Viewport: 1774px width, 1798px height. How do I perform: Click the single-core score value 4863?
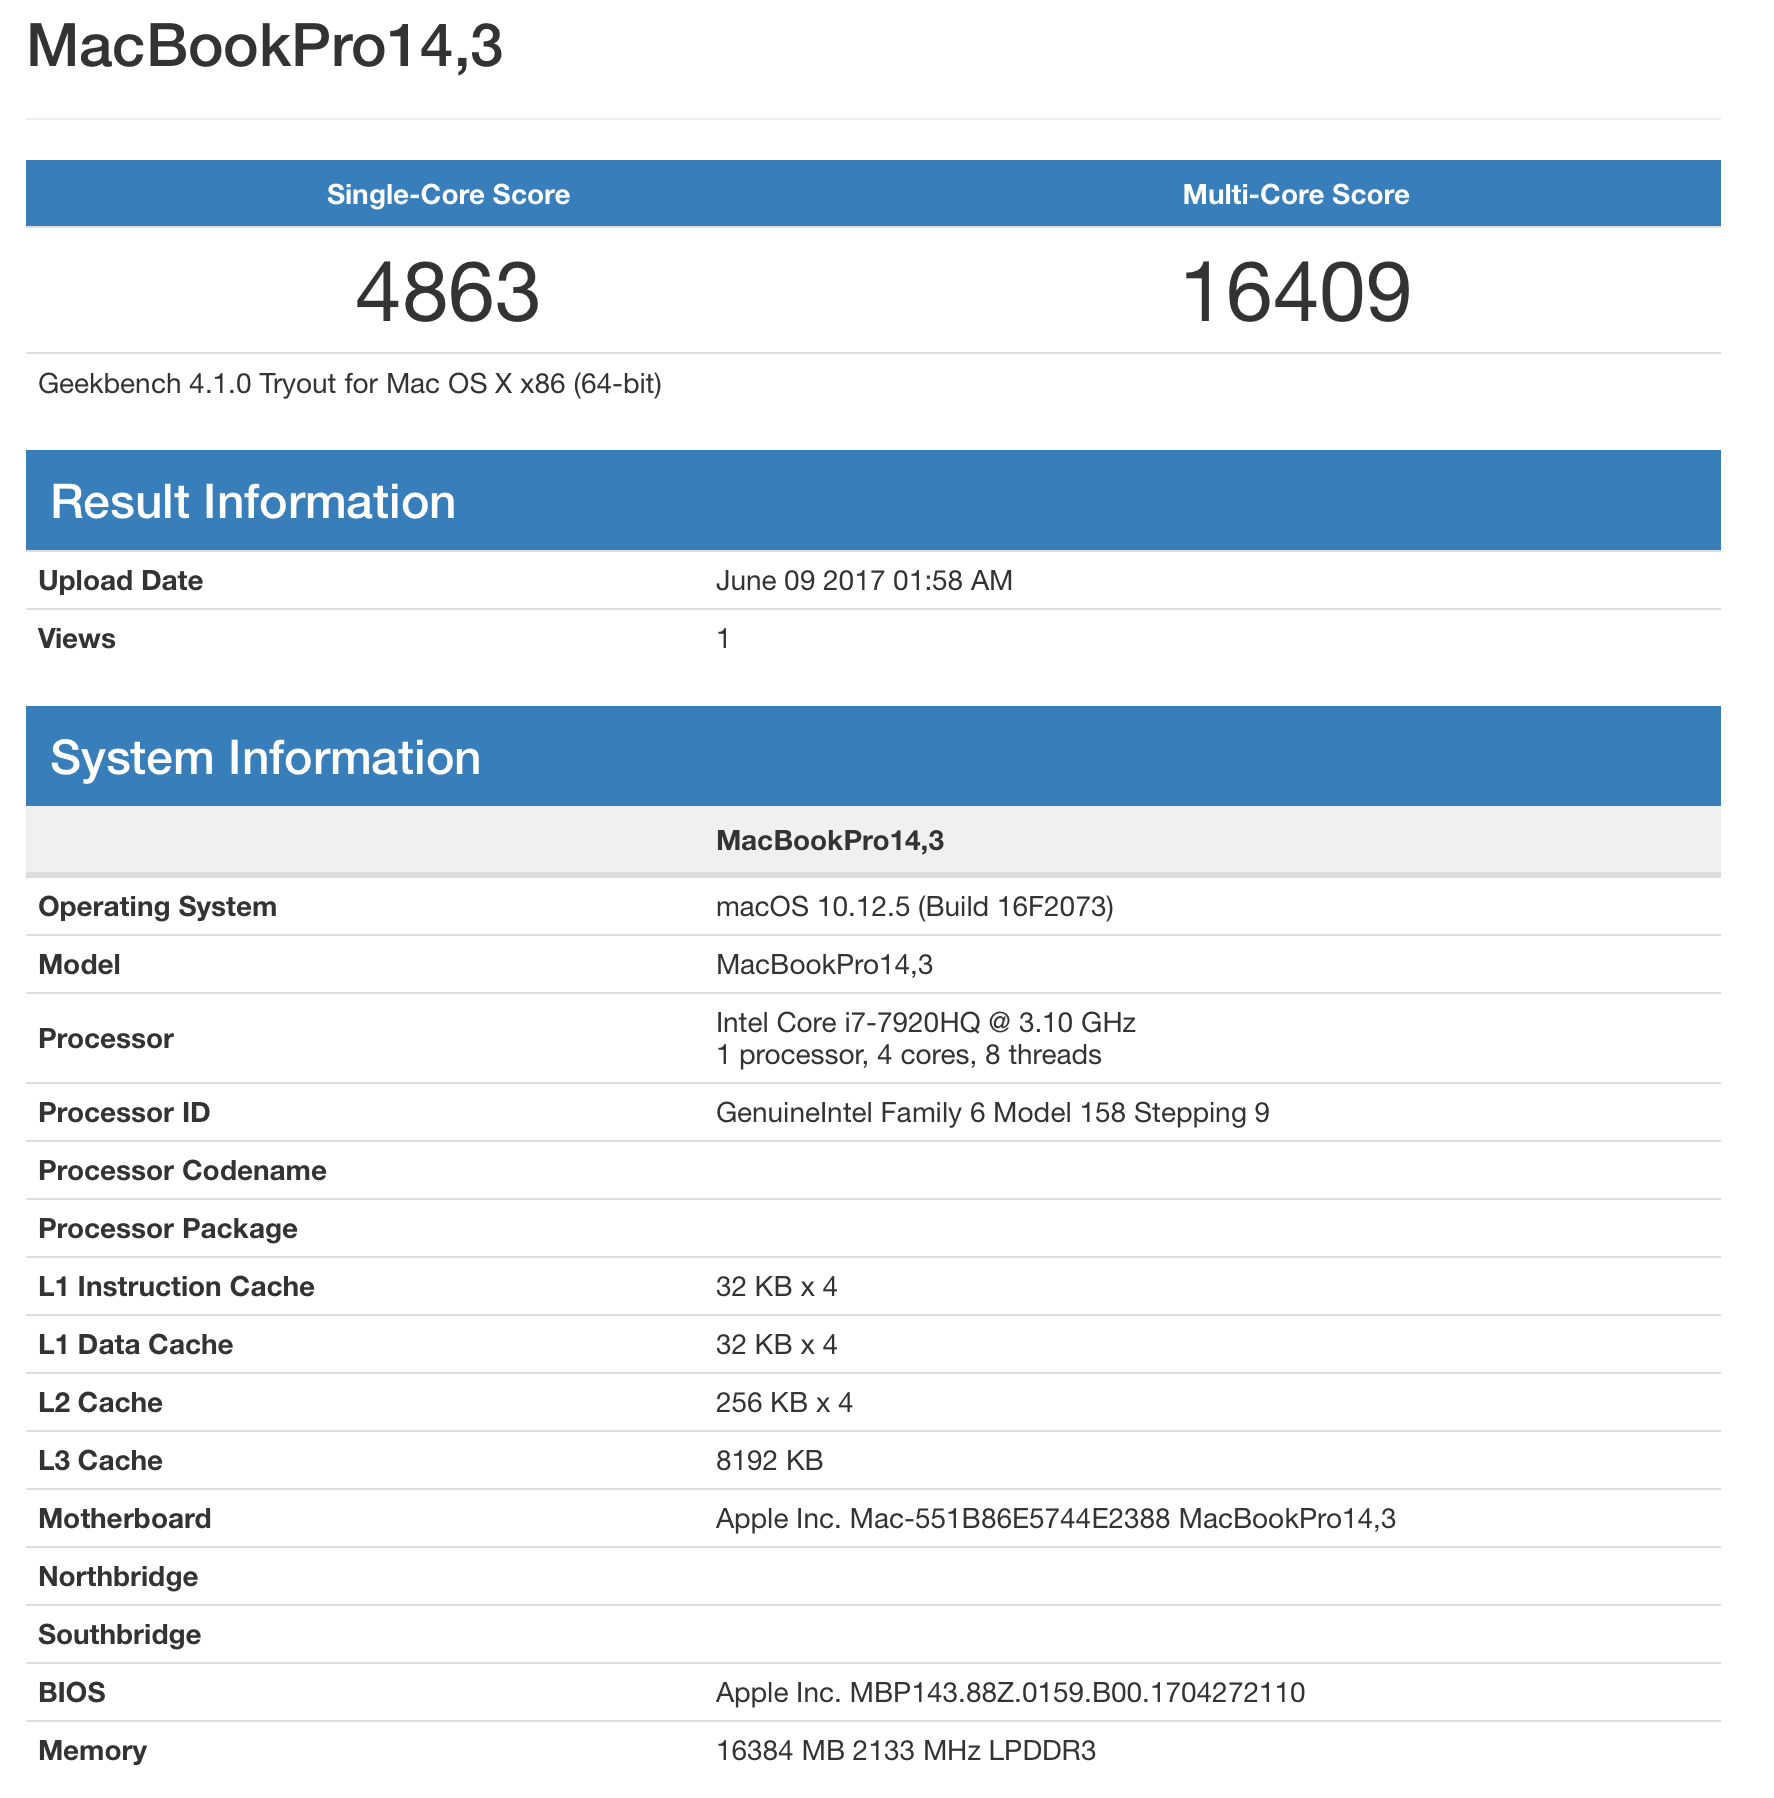[x=448, y=292]
